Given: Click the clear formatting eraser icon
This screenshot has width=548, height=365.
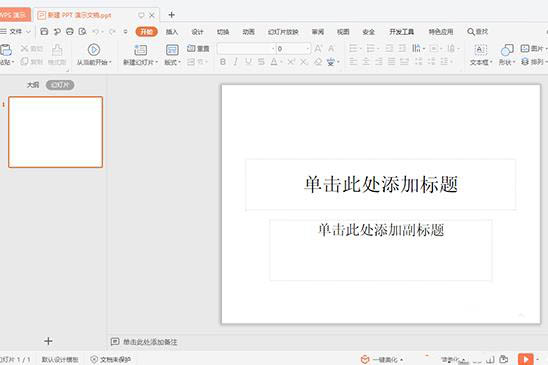Looking at the screenshot, I should click(x=318, y=62).
